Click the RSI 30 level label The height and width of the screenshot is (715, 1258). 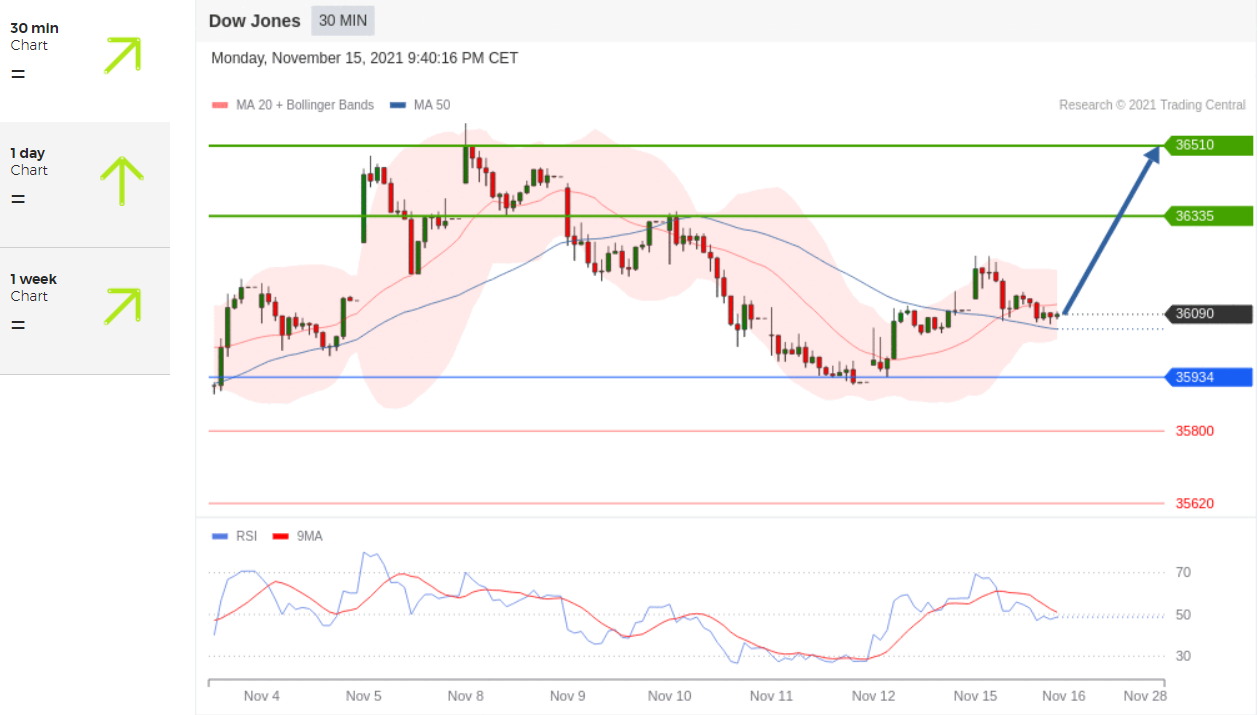coord(1183,656)
